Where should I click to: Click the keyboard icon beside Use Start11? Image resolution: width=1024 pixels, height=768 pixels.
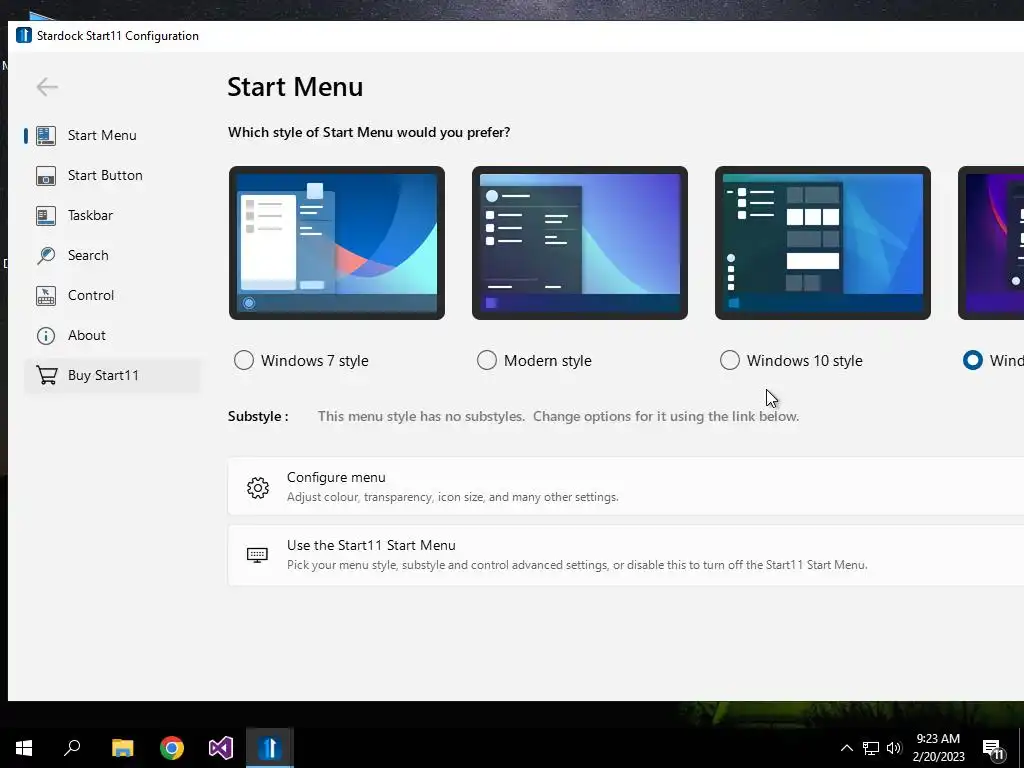[x=257, y=555]
